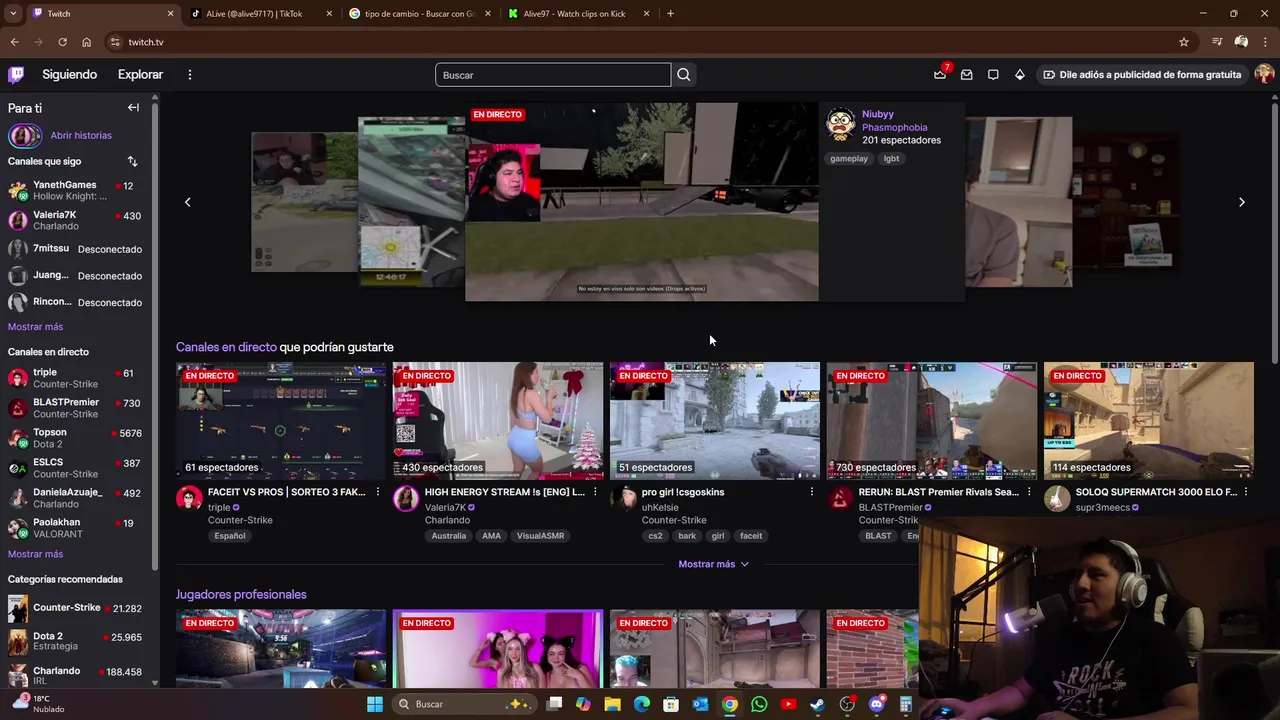
Task: Click the Windows taskbar Buscar search box
Action: [x=465, y=704]
